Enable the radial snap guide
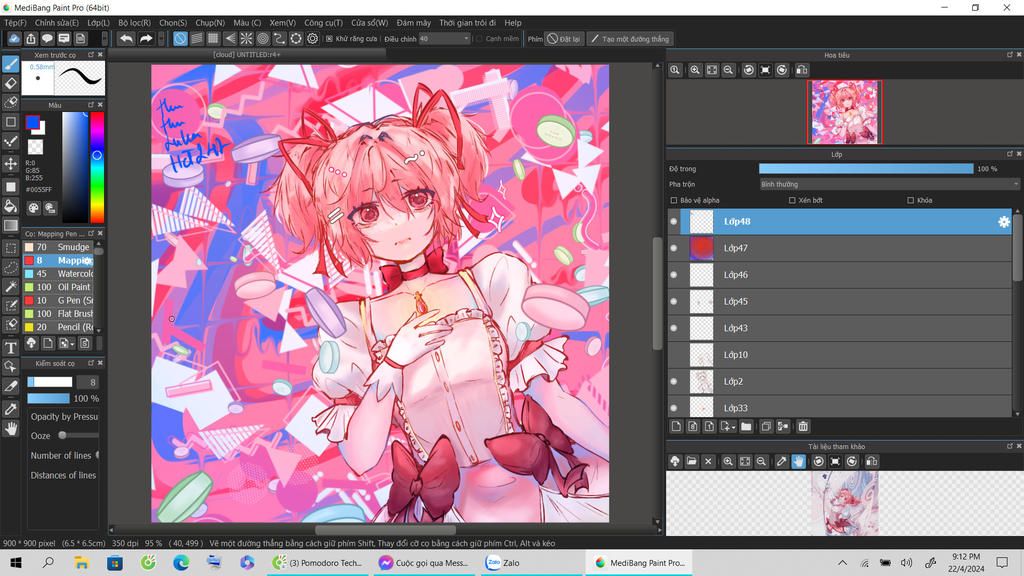The width and height of the screenshot is (1024, 576). click(x=246, y=39)
